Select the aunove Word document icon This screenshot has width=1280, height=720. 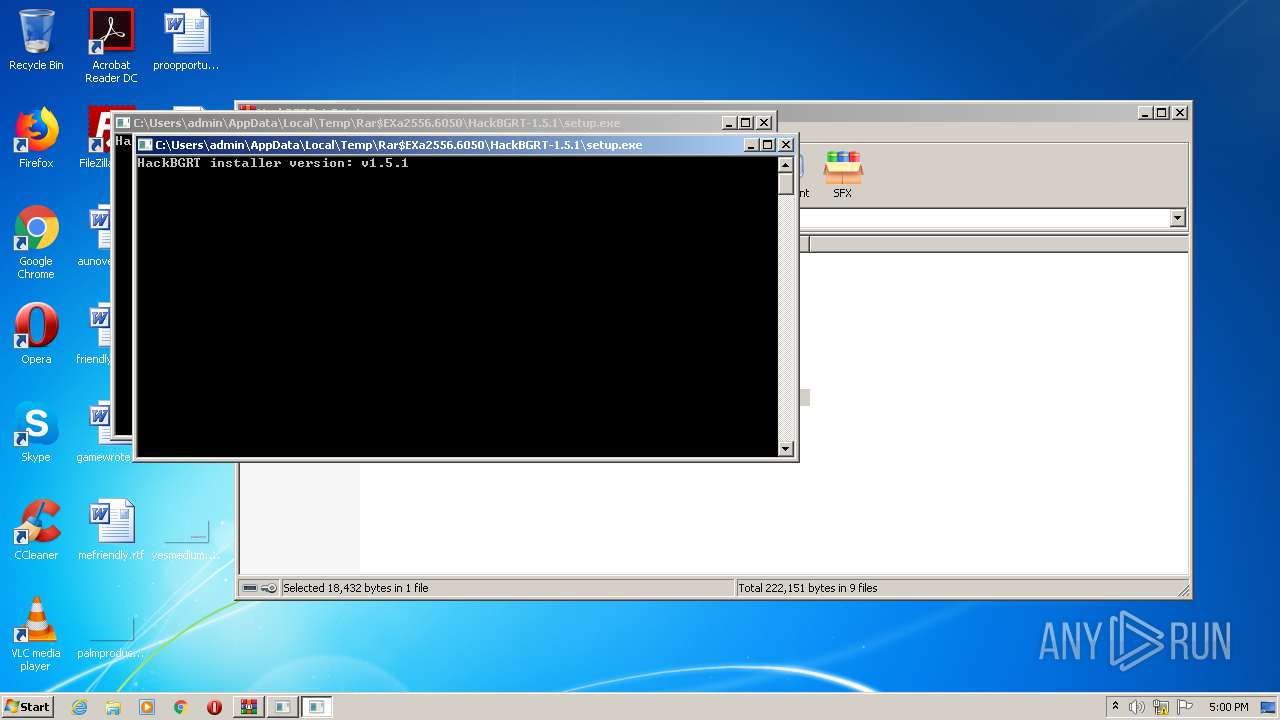[x=97, y=236]
